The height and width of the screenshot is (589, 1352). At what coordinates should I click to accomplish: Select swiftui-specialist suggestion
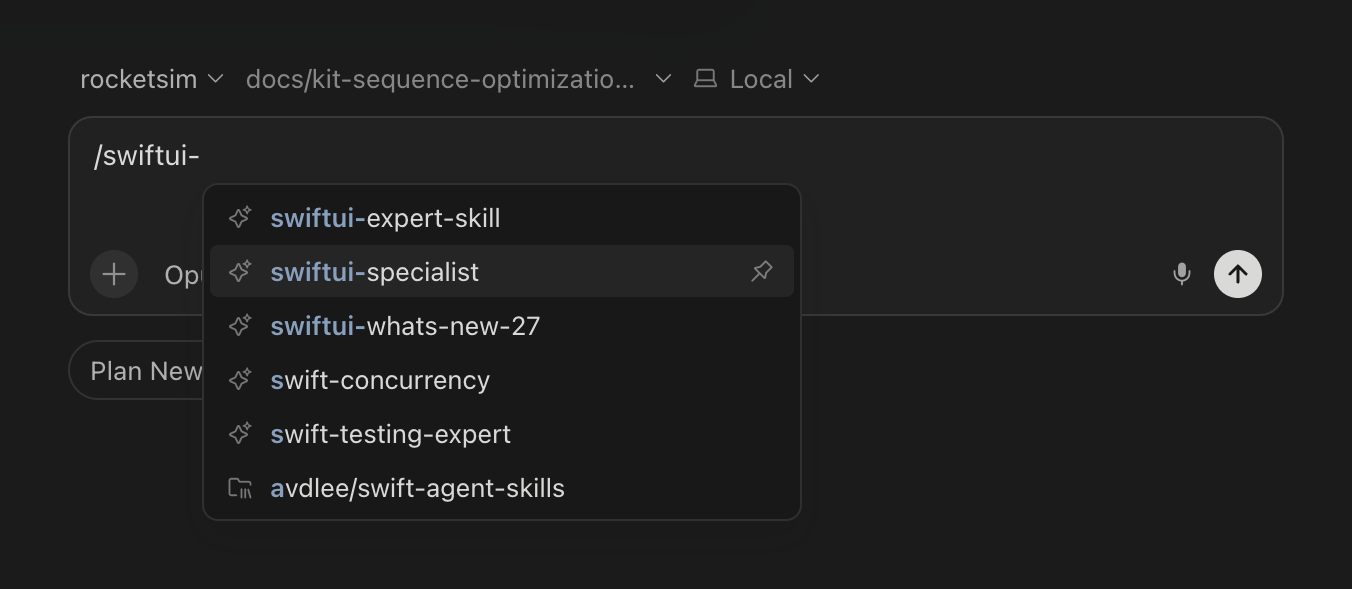click(x=502, y=272)
